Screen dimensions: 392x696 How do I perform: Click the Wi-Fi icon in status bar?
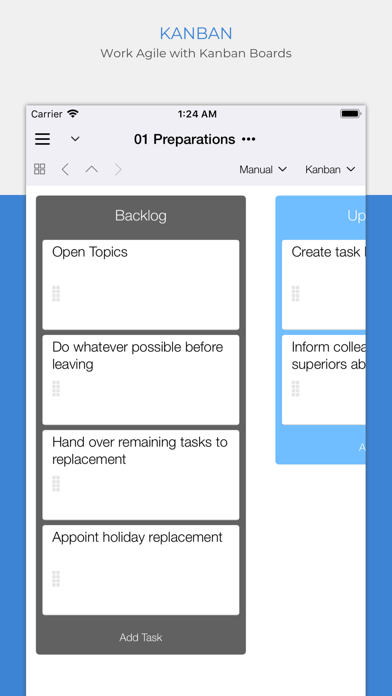click(x=72, y=114)
